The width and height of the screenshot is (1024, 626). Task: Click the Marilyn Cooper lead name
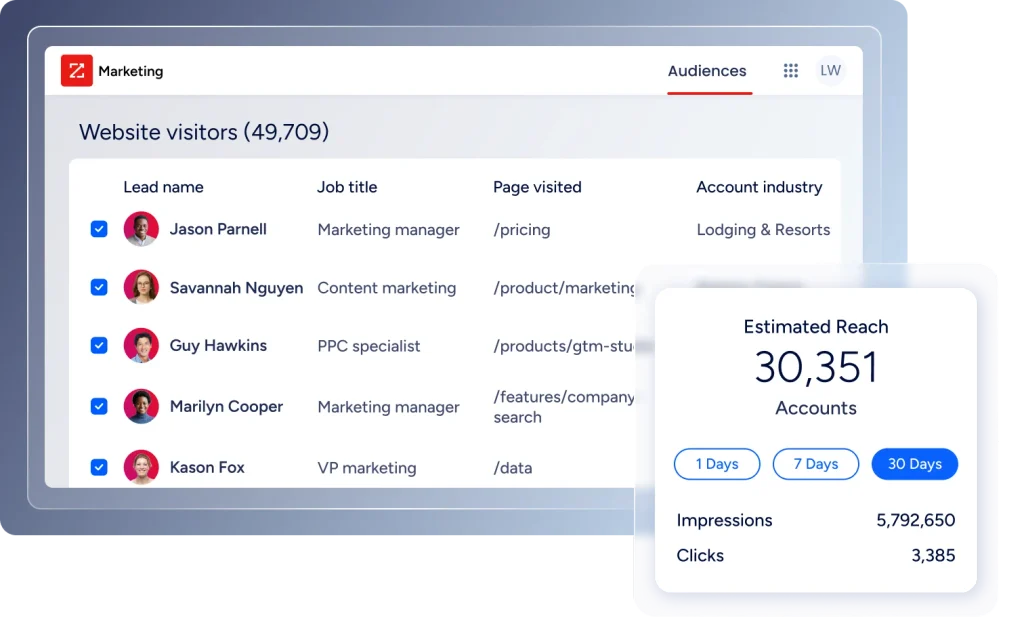click(227, 407)
